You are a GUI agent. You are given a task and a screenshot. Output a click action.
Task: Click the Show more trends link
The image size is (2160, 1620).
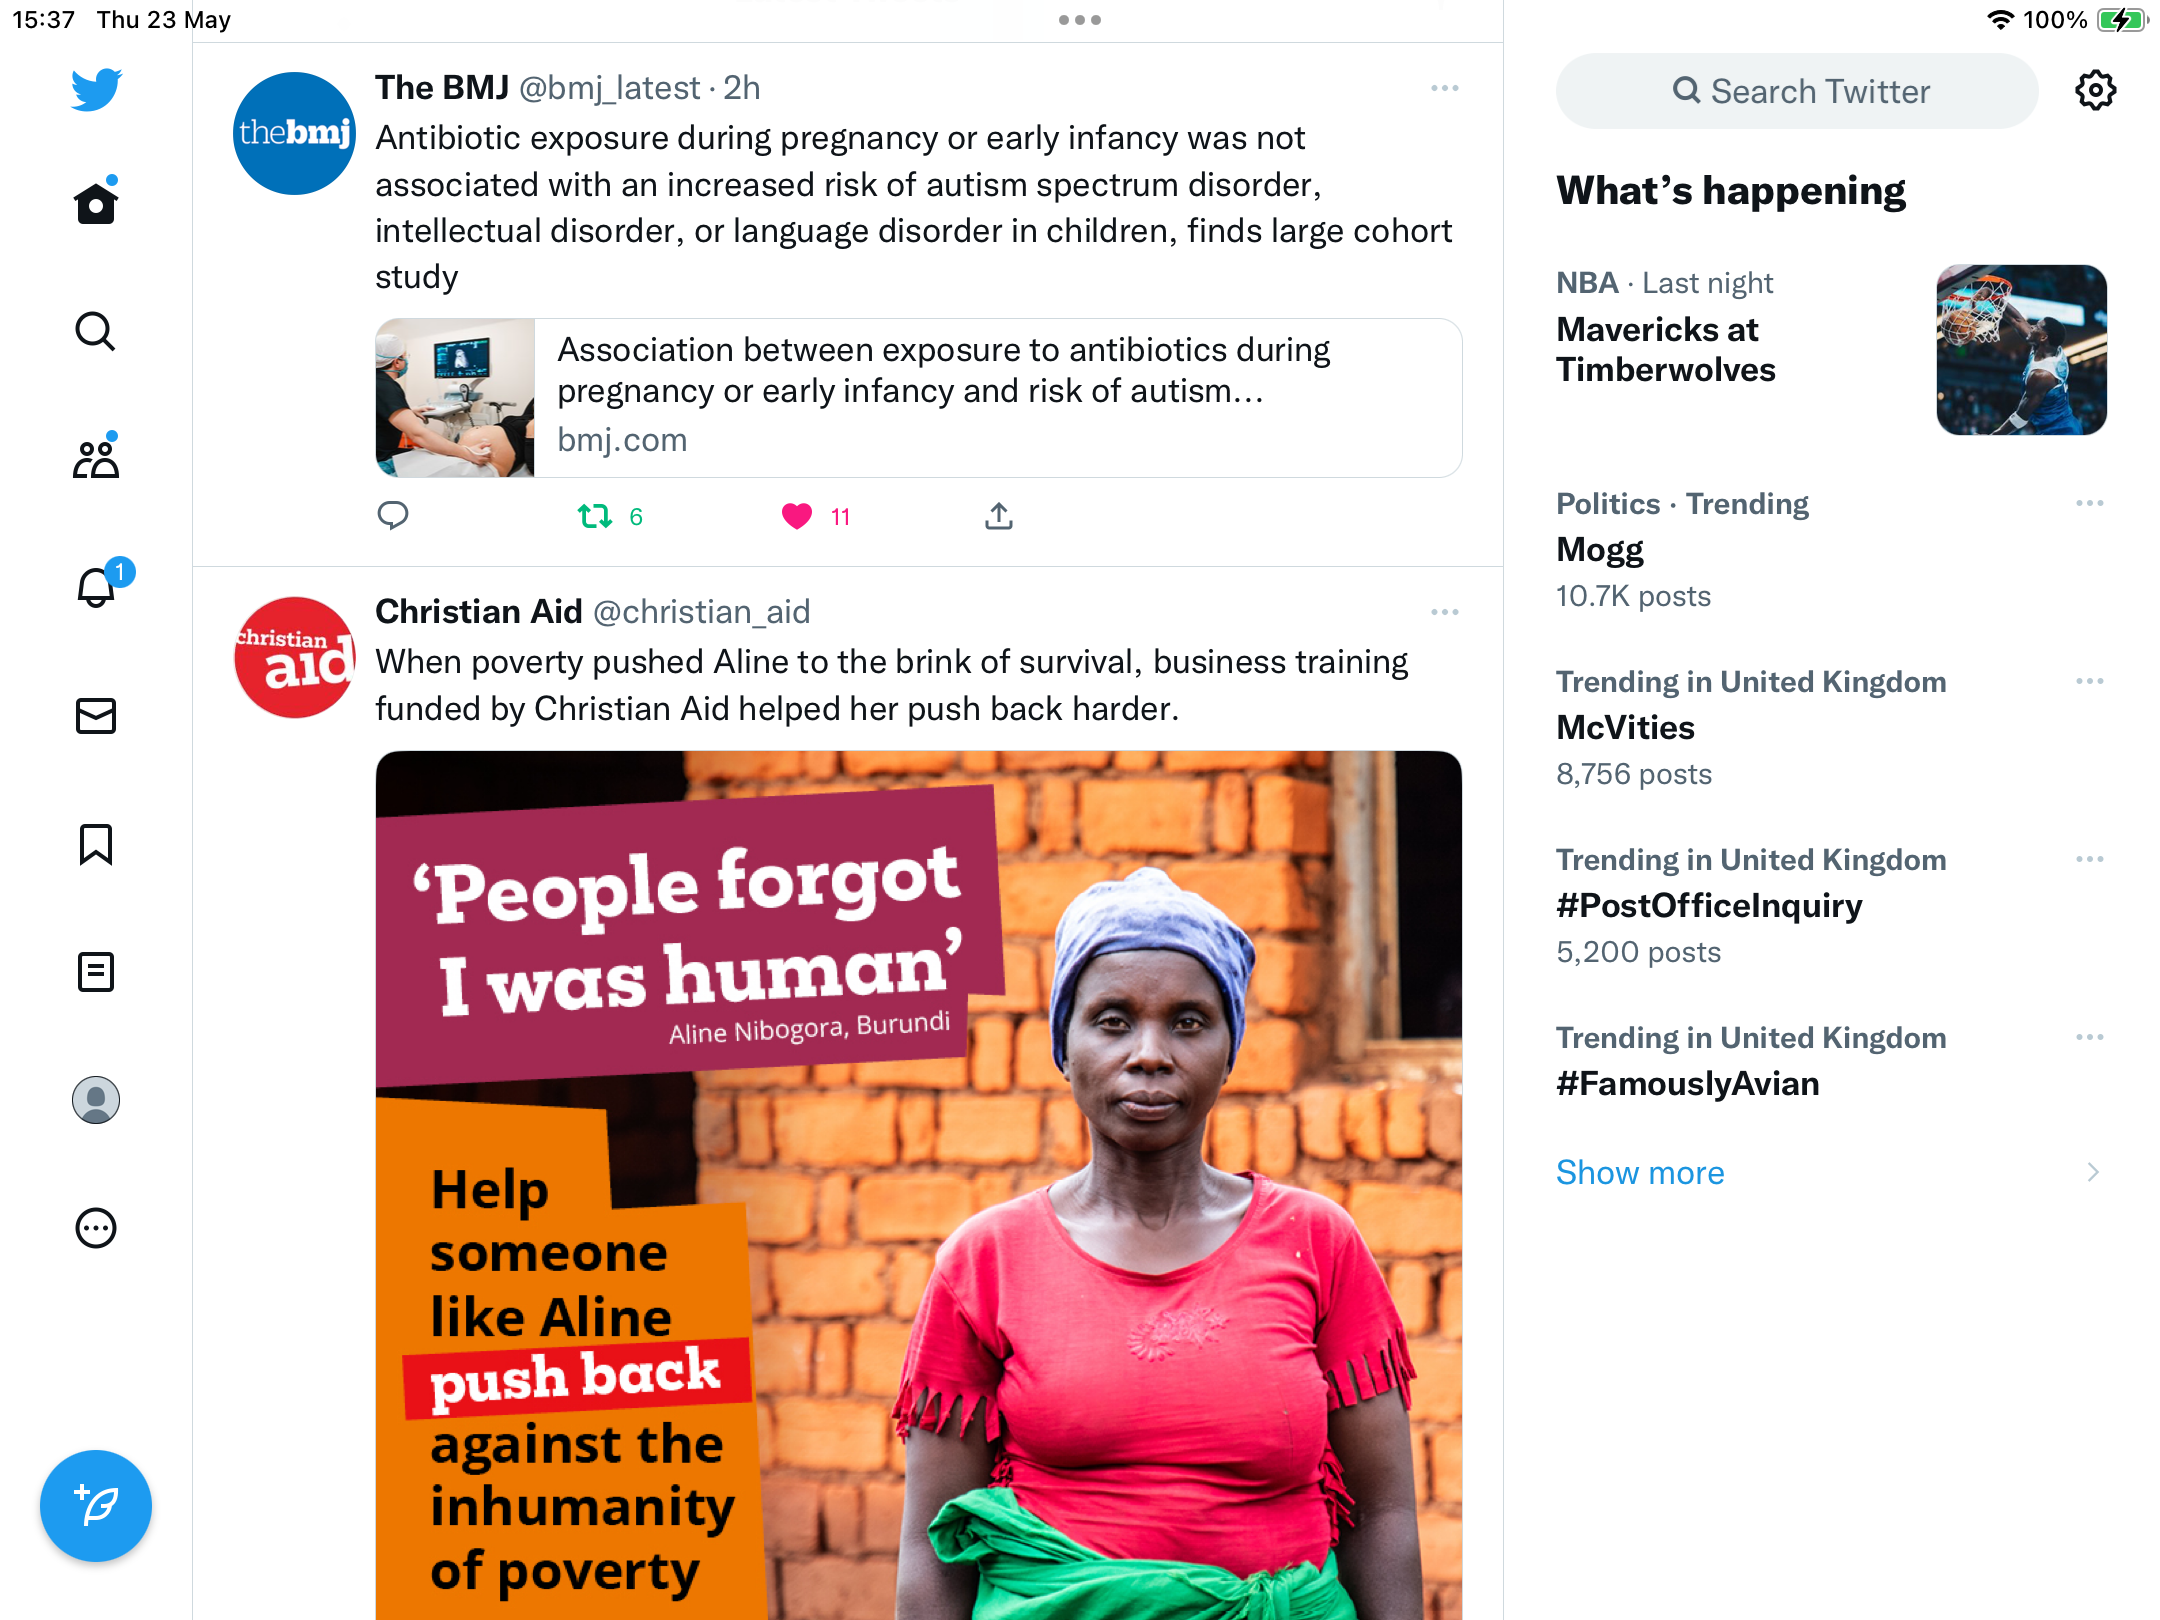pos(1640,1172)
